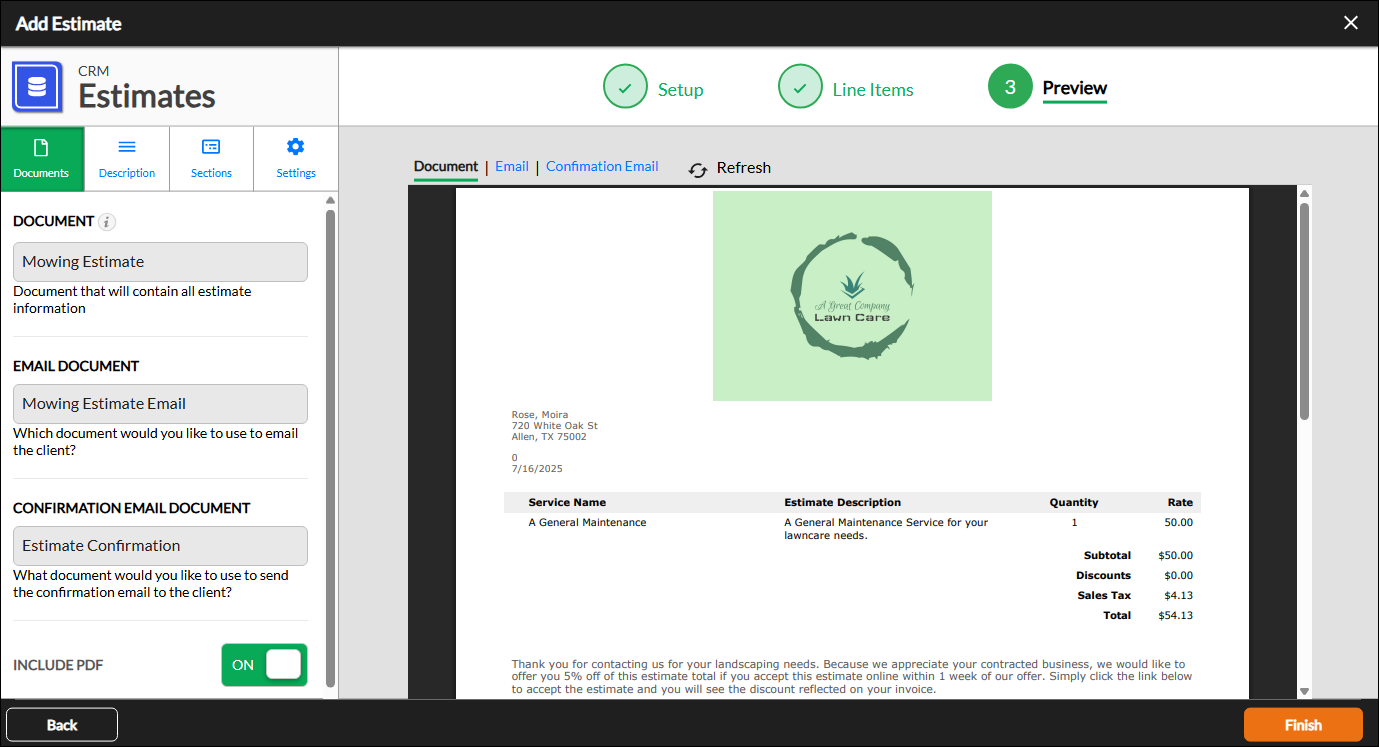1379x747 pixels.
Task: Close the Add Estimate dialog
Action: click(1351, 23)
